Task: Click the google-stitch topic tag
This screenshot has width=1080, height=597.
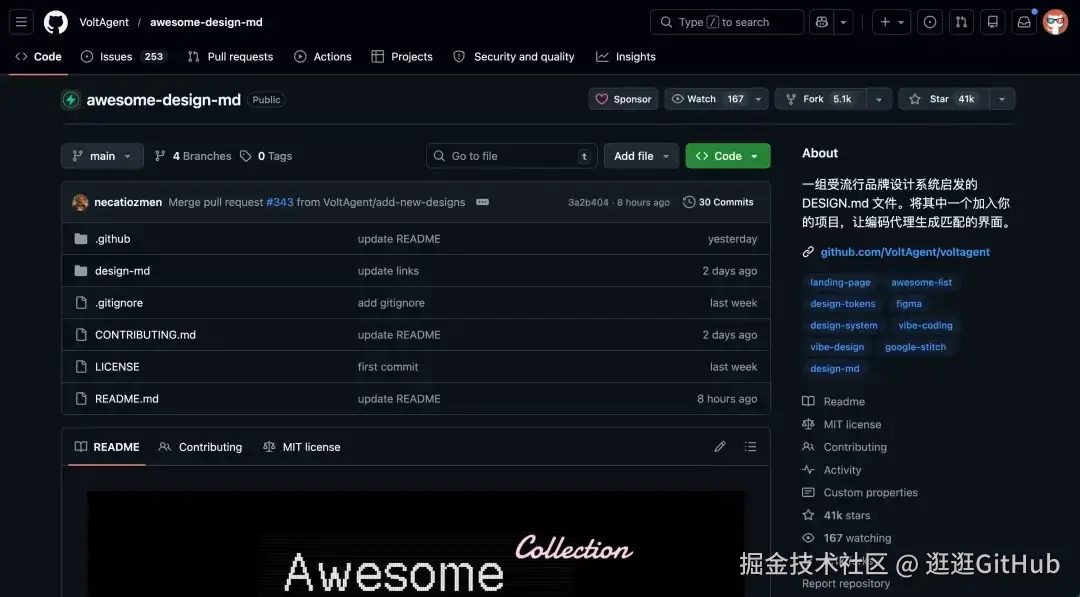Action: pyautogui.click(x=915, y=347)
